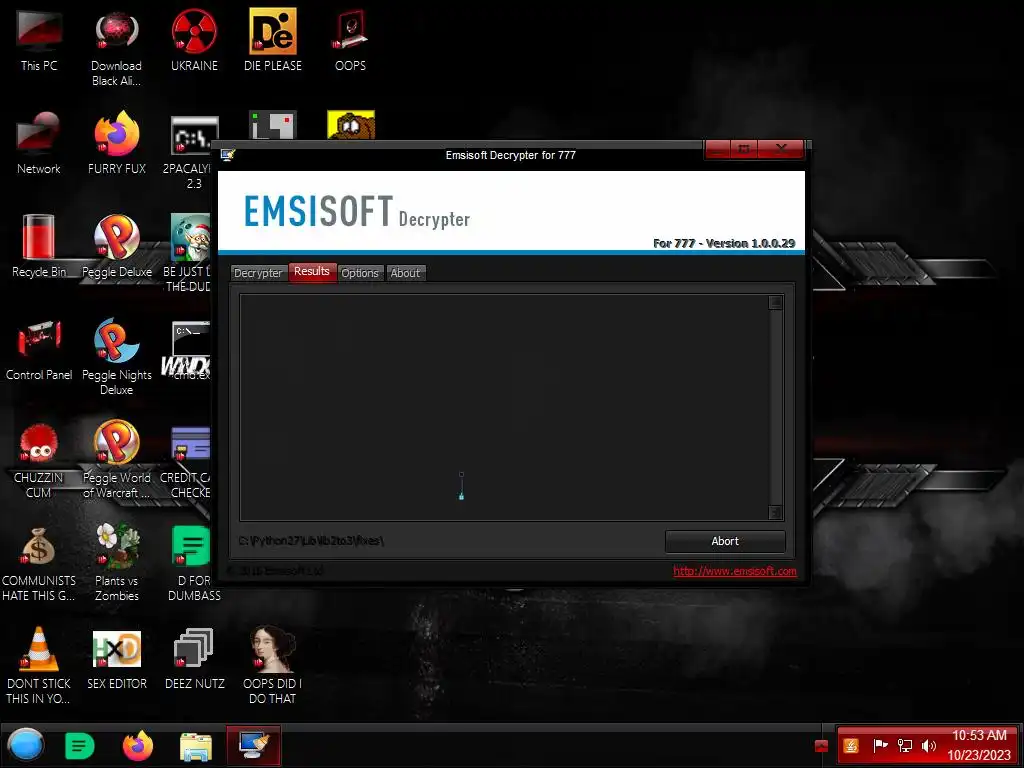Click the results list scrollbar up arrow
The height and width of the screenshot is (768, 1024).
775,302
